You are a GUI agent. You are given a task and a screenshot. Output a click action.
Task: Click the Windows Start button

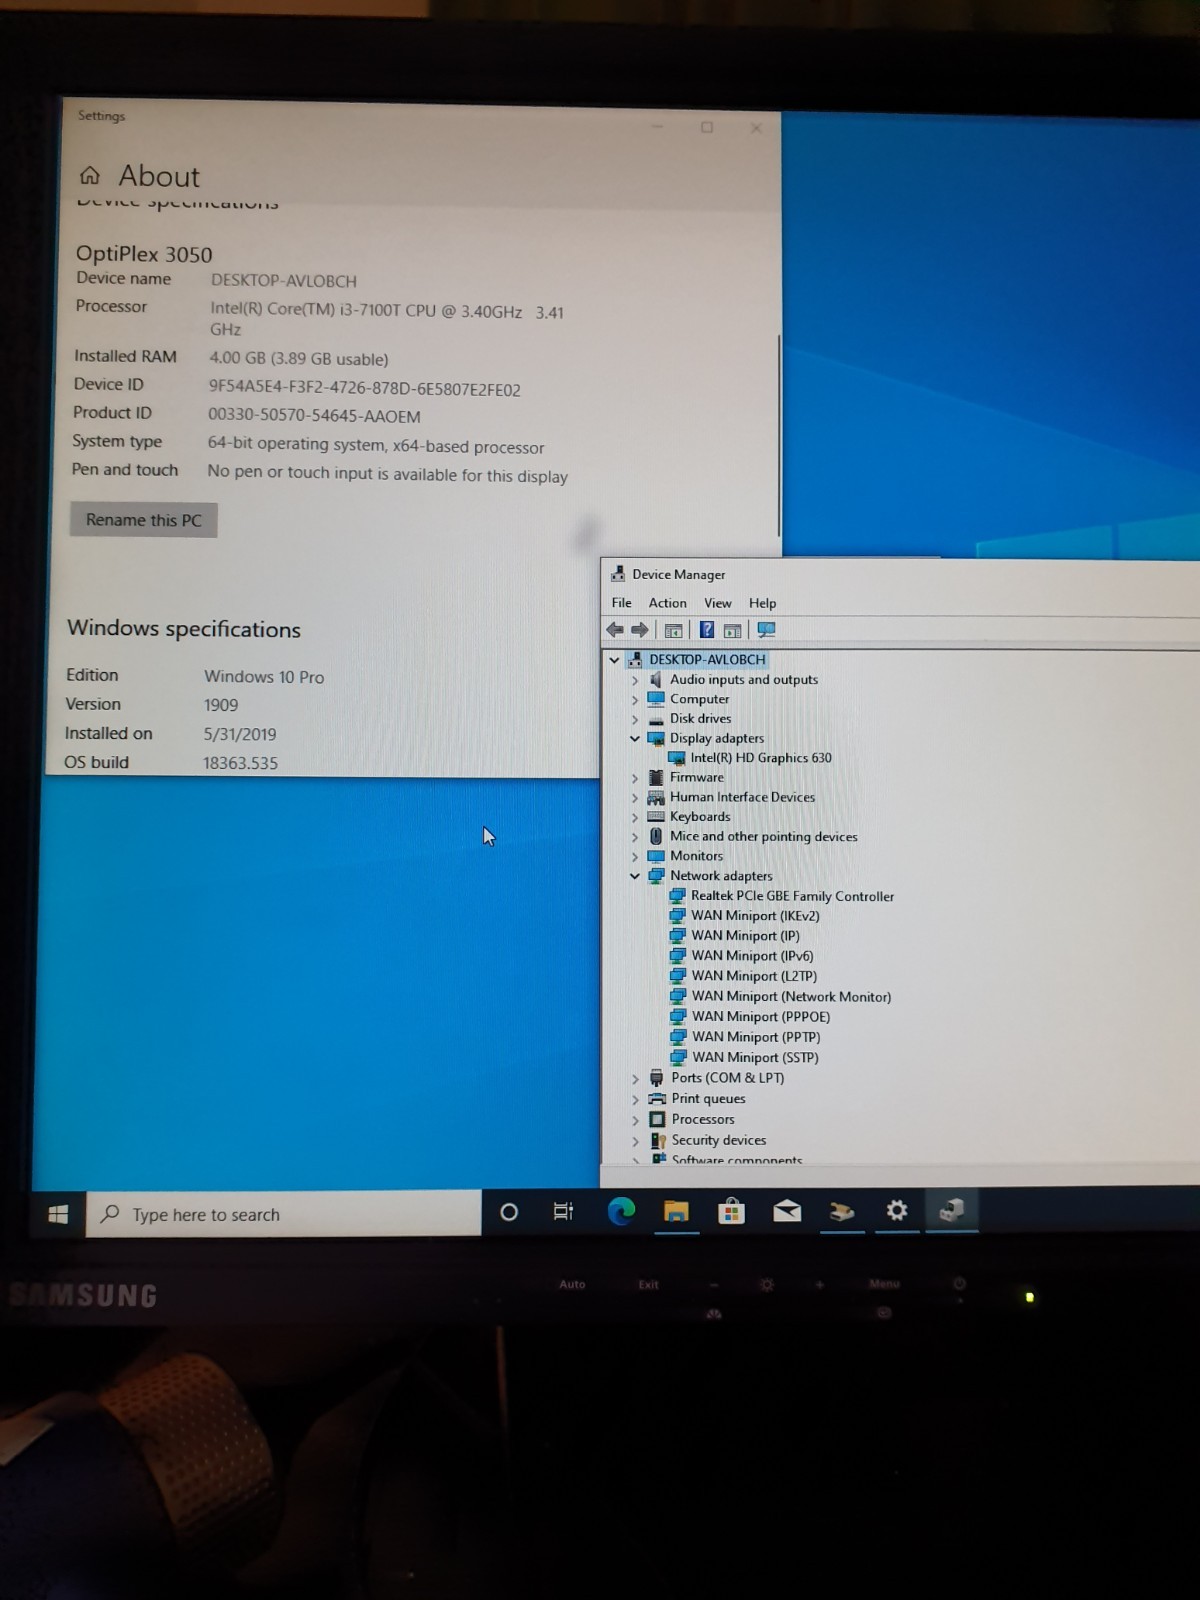pos(58,1214)
